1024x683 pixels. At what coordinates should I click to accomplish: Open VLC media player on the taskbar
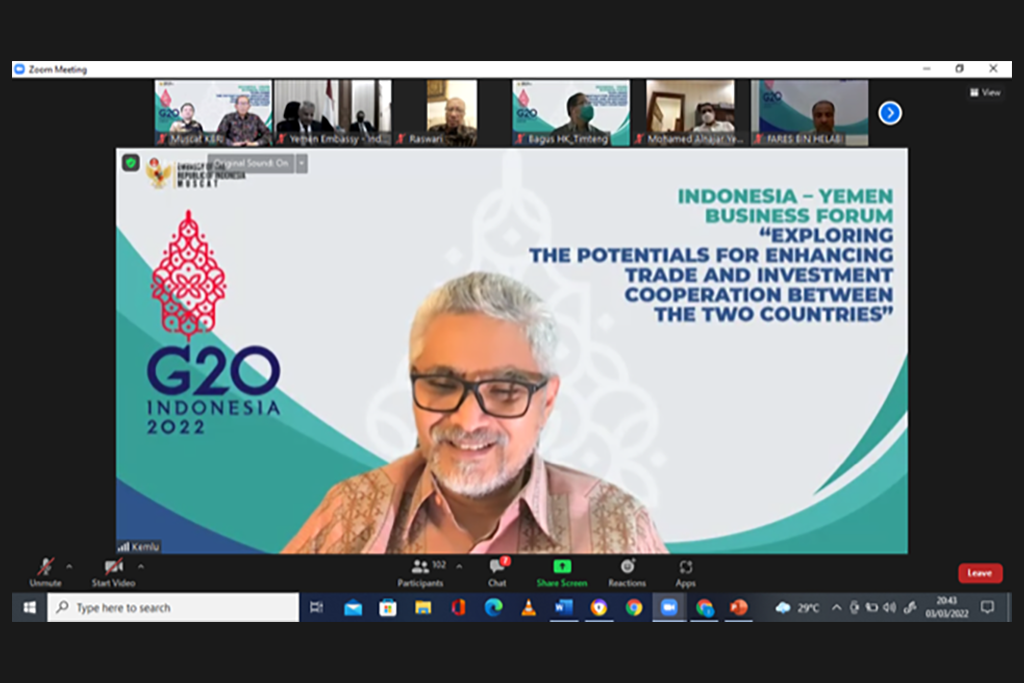coord(529,608)
